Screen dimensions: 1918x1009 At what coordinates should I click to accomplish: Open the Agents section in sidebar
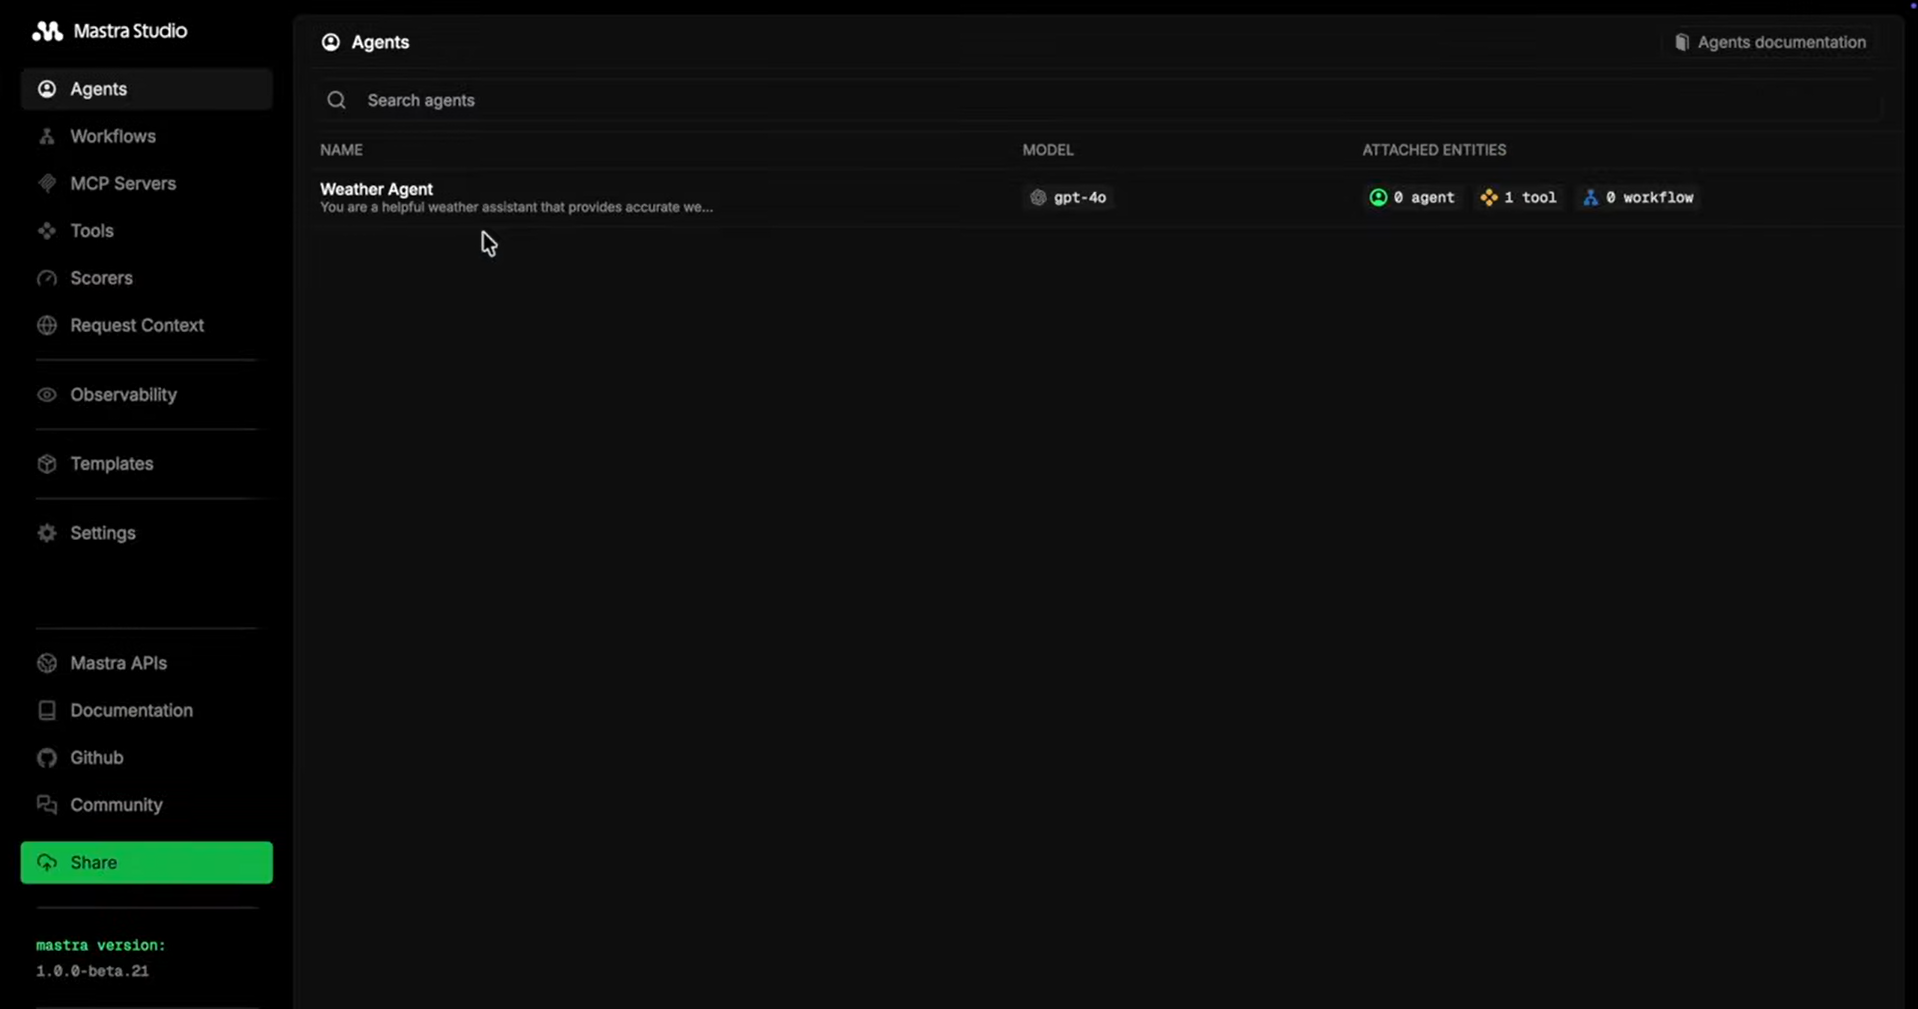(x=147, y=89)
